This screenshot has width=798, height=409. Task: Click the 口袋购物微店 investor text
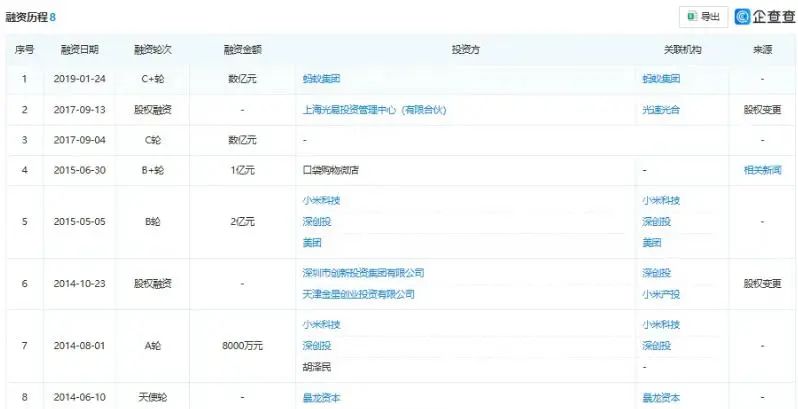[330, 170]
